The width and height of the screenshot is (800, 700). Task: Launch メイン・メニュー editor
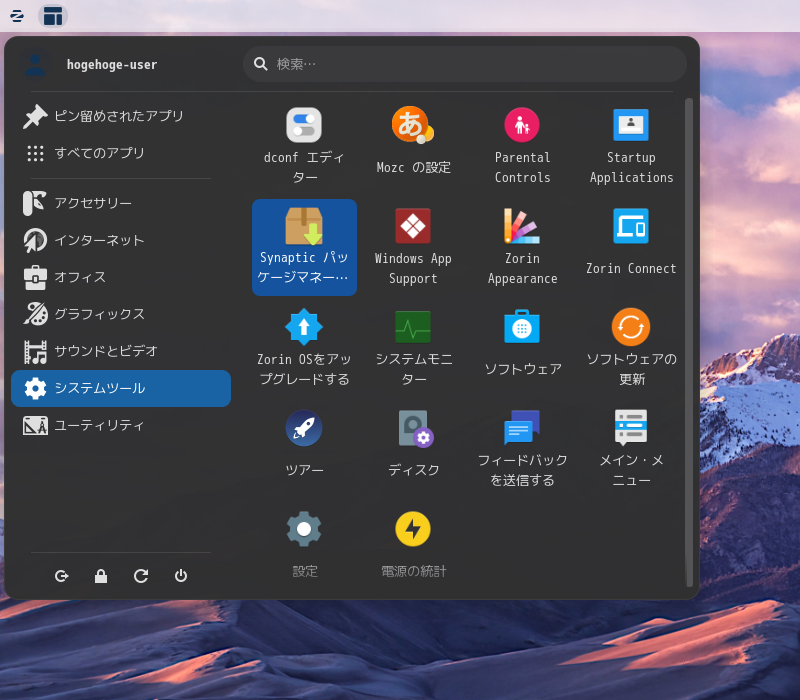click(x=631, y=449)
